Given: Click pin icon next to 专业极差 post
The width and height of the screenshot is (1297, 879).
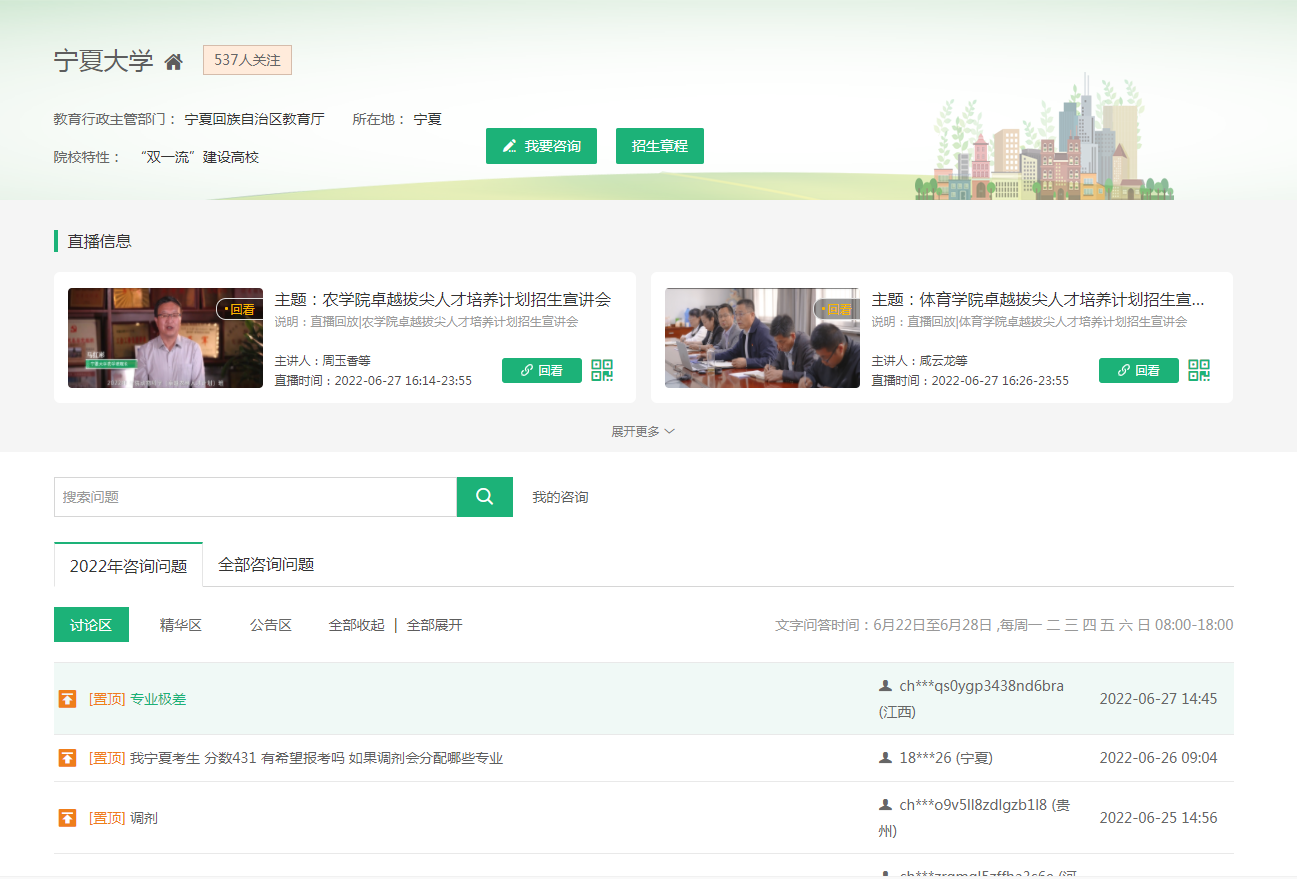Looking at the screenshot, I should 67,699.
